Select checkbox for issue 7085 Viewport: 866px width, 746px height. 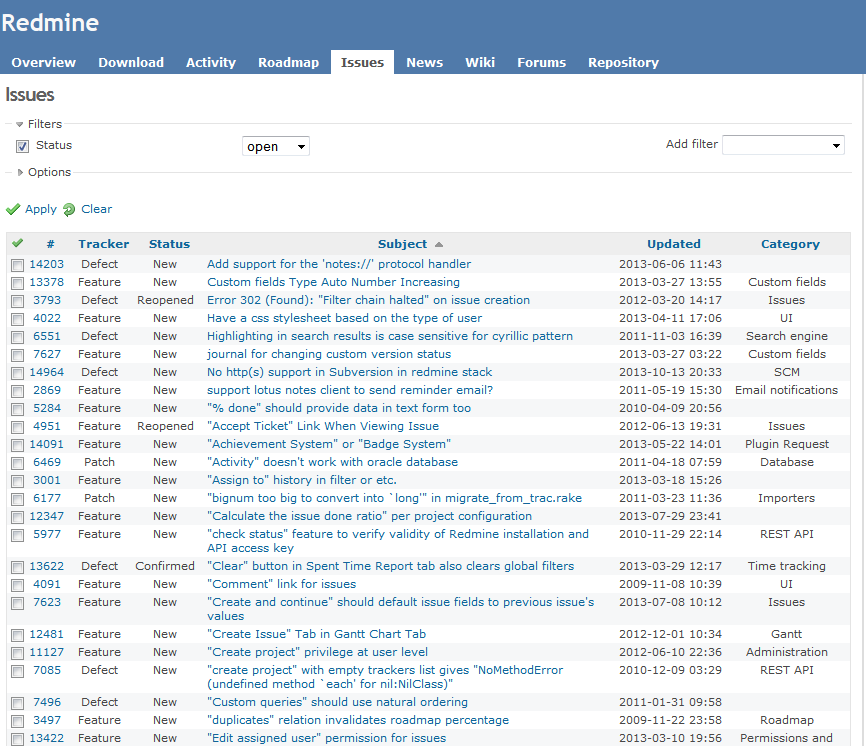(18, 671)
